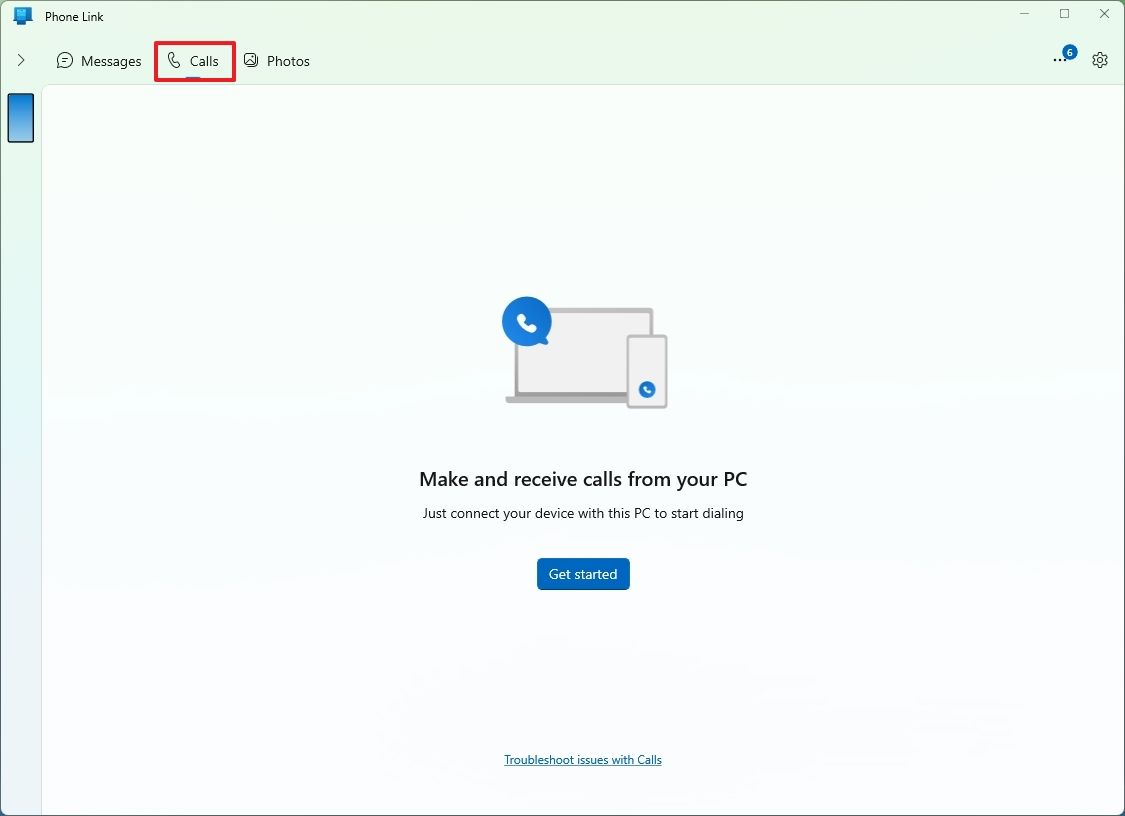
Task: Click the Make and receive calls heading
Action: [583, 479]
